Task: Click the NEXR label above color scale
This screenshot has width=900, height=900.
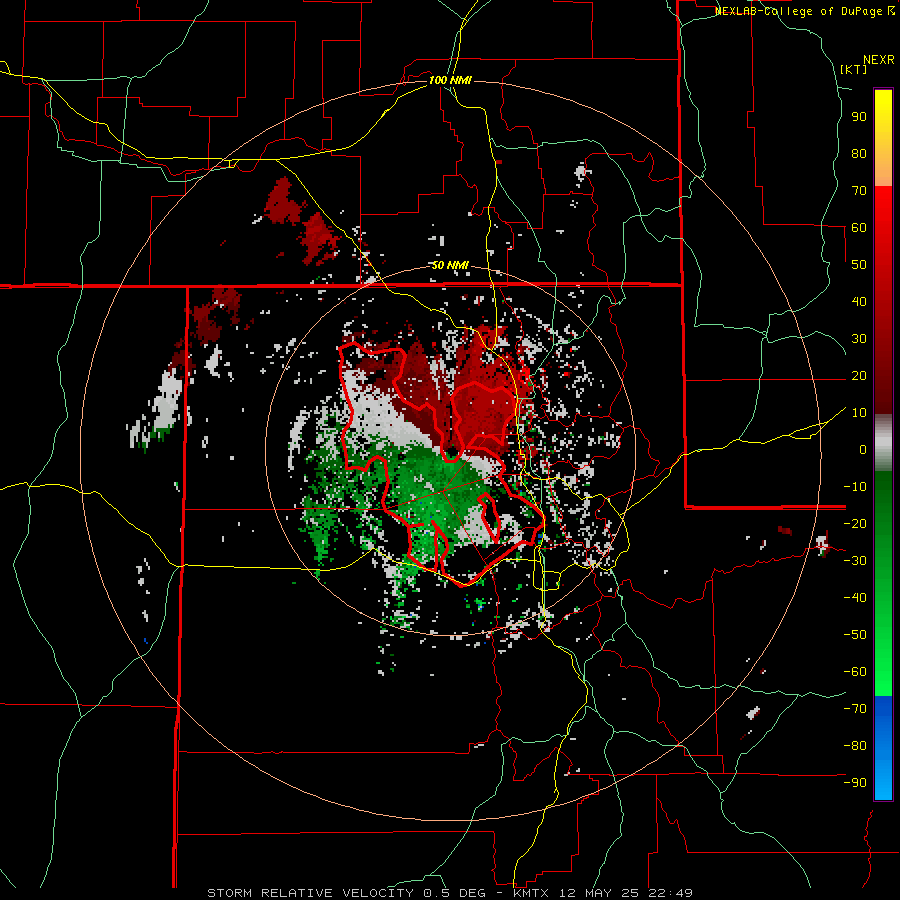Action: [x=879, y=60]
